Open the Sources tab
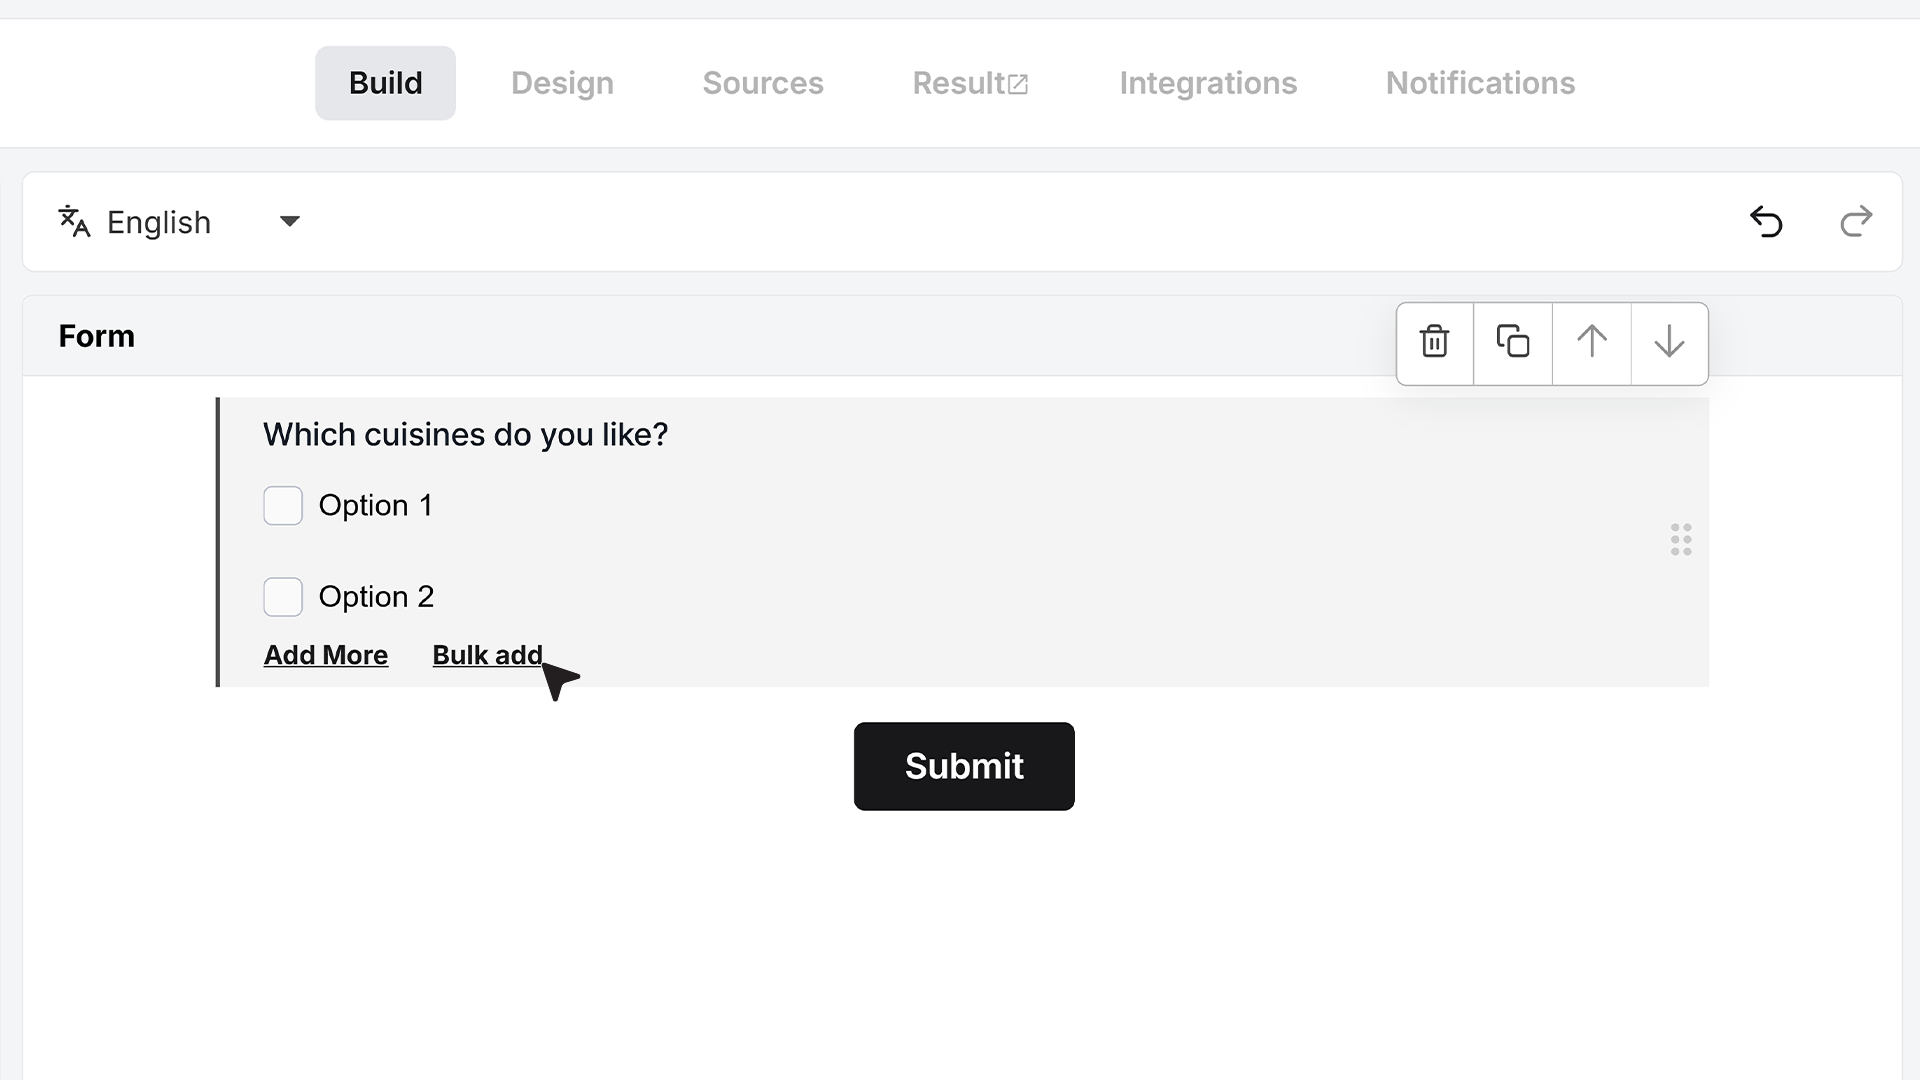1920x1080 pixels. 763,83
